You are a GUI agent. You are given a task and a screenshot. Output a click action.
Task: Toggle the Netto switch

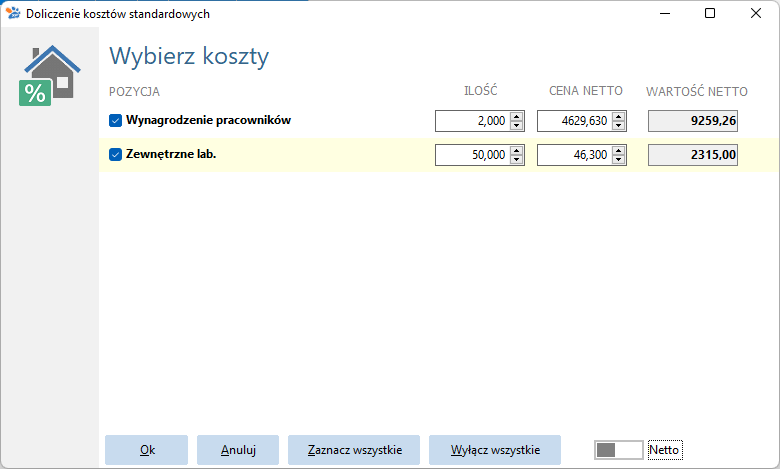click(618, 450)
